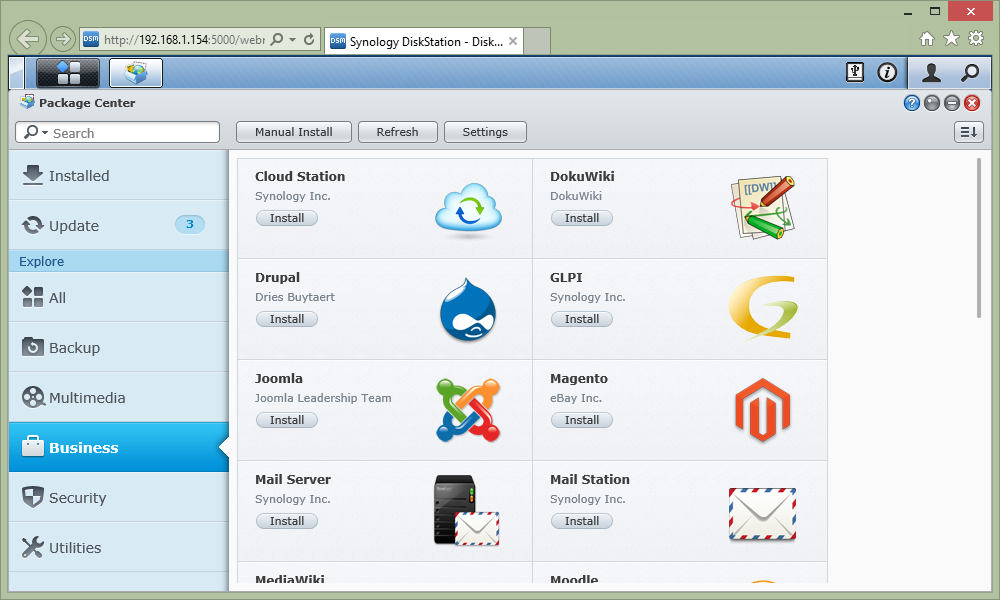
Task: Install GLPI package
Action: coord(582,319)
